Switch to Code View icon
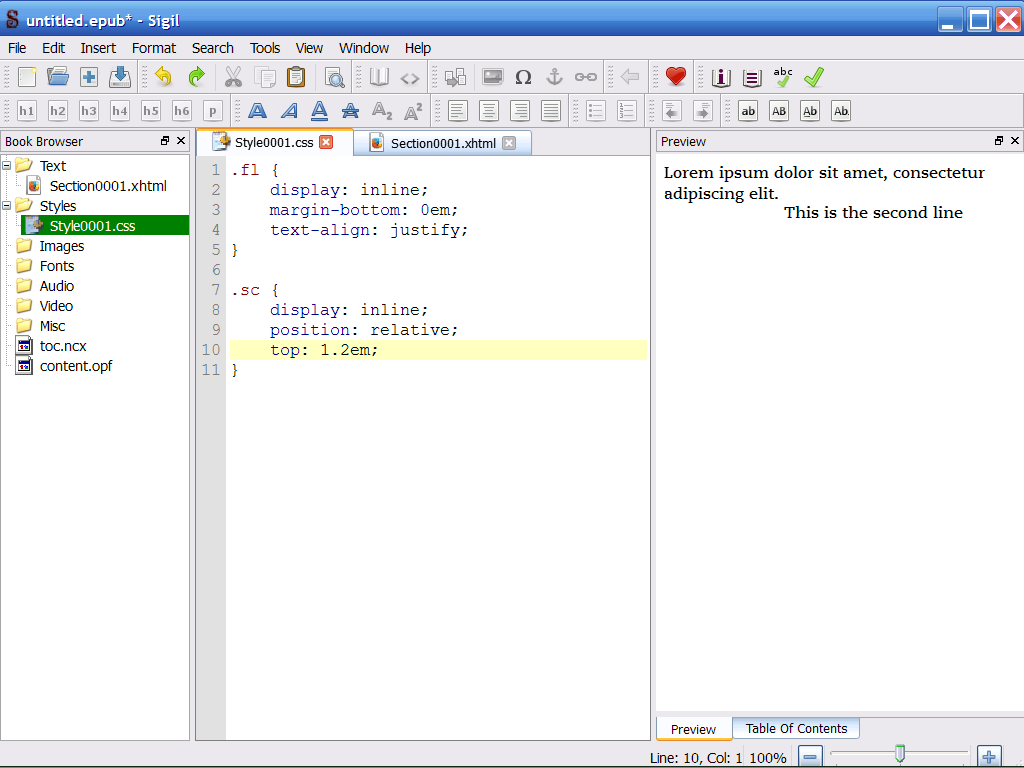Image resolution: width=1024 pixels, height=768 pixels. pos(410,77)
